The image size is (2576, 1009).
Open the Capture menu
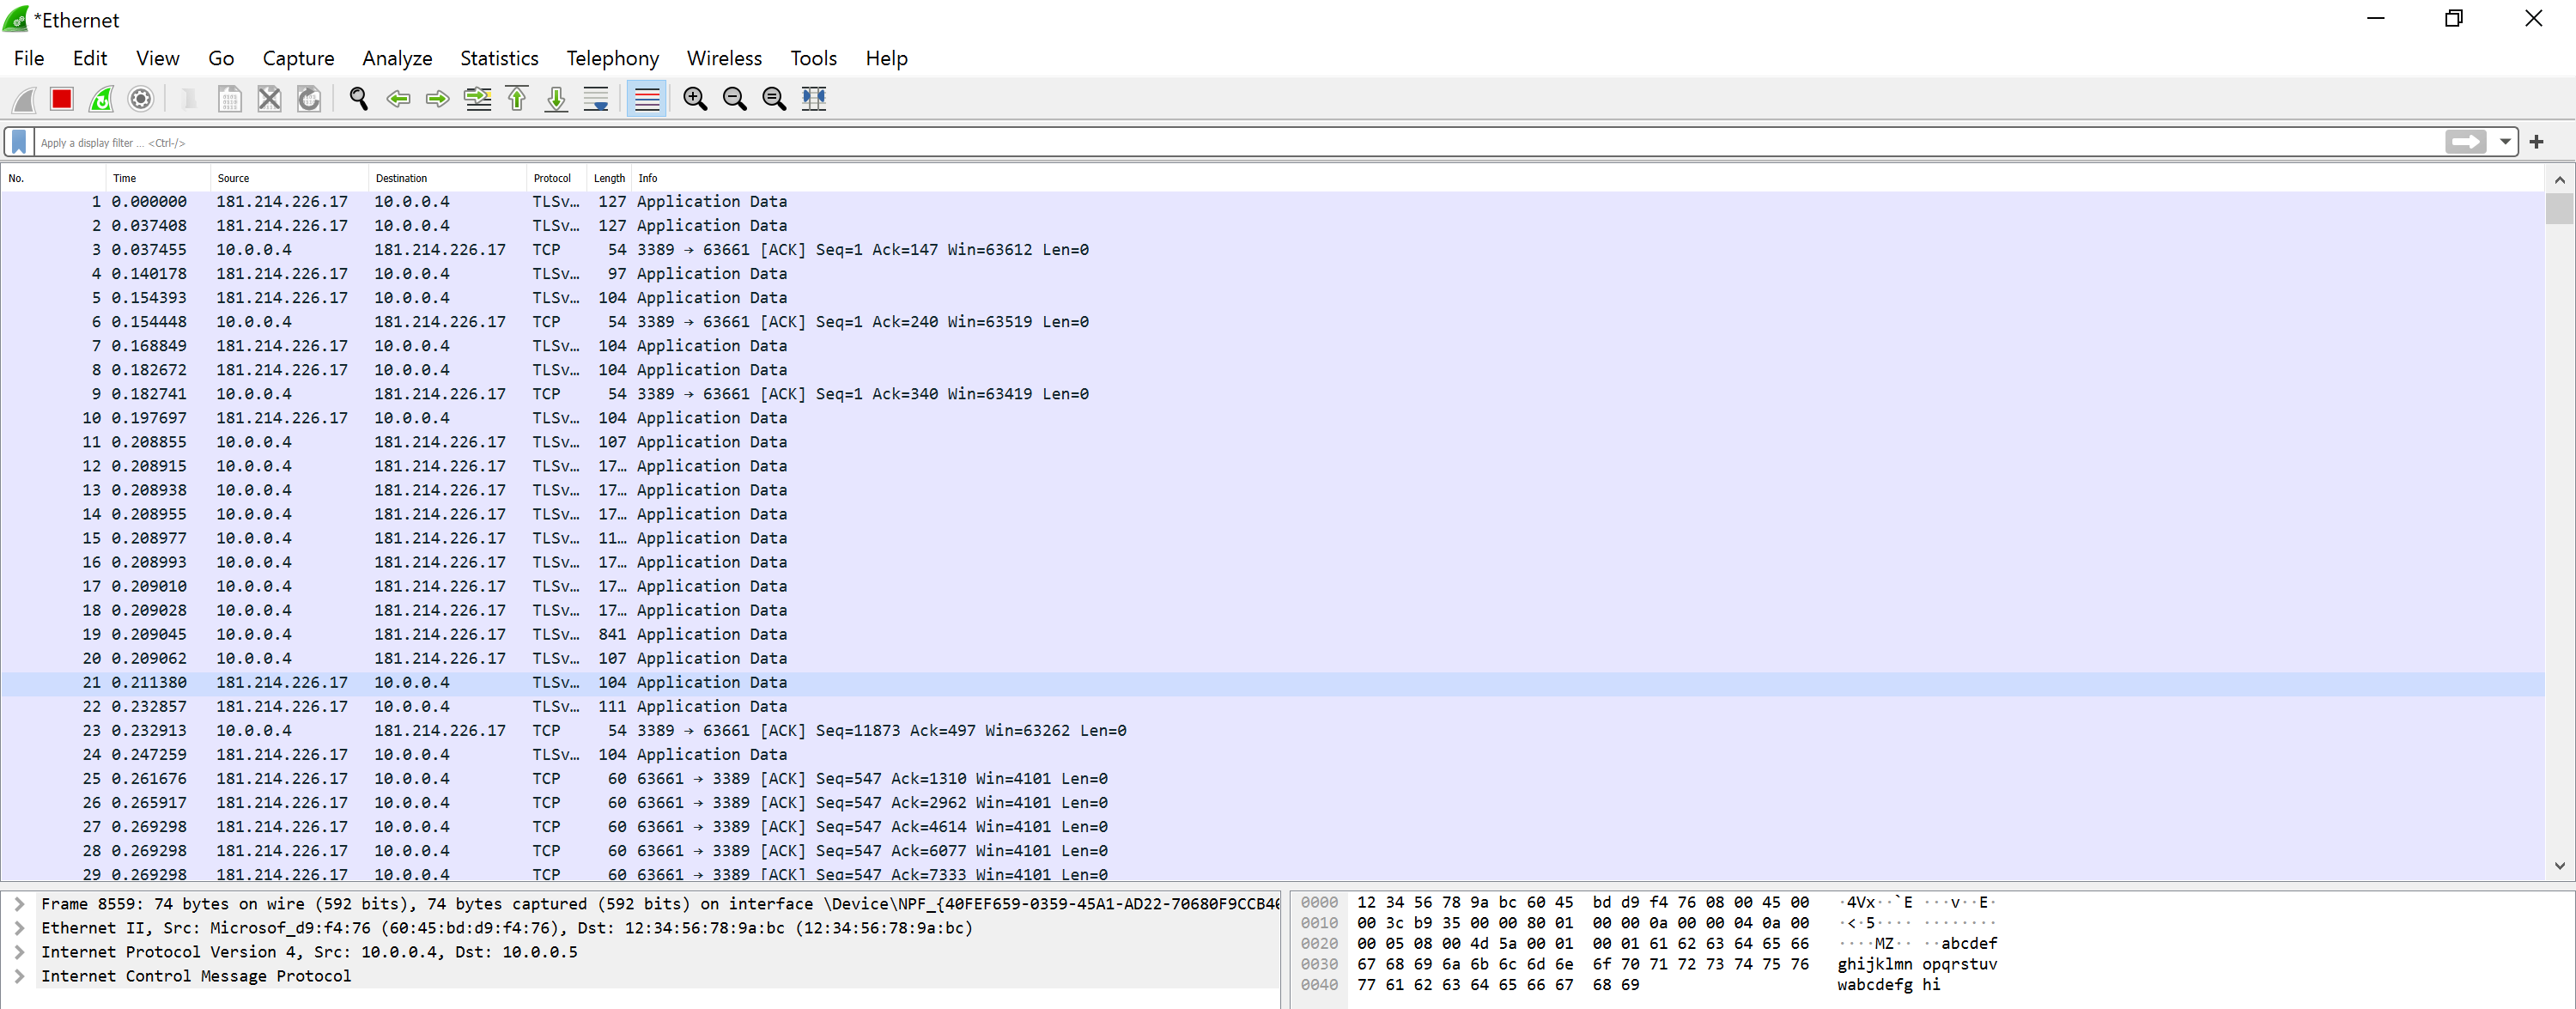coord(298,58)
